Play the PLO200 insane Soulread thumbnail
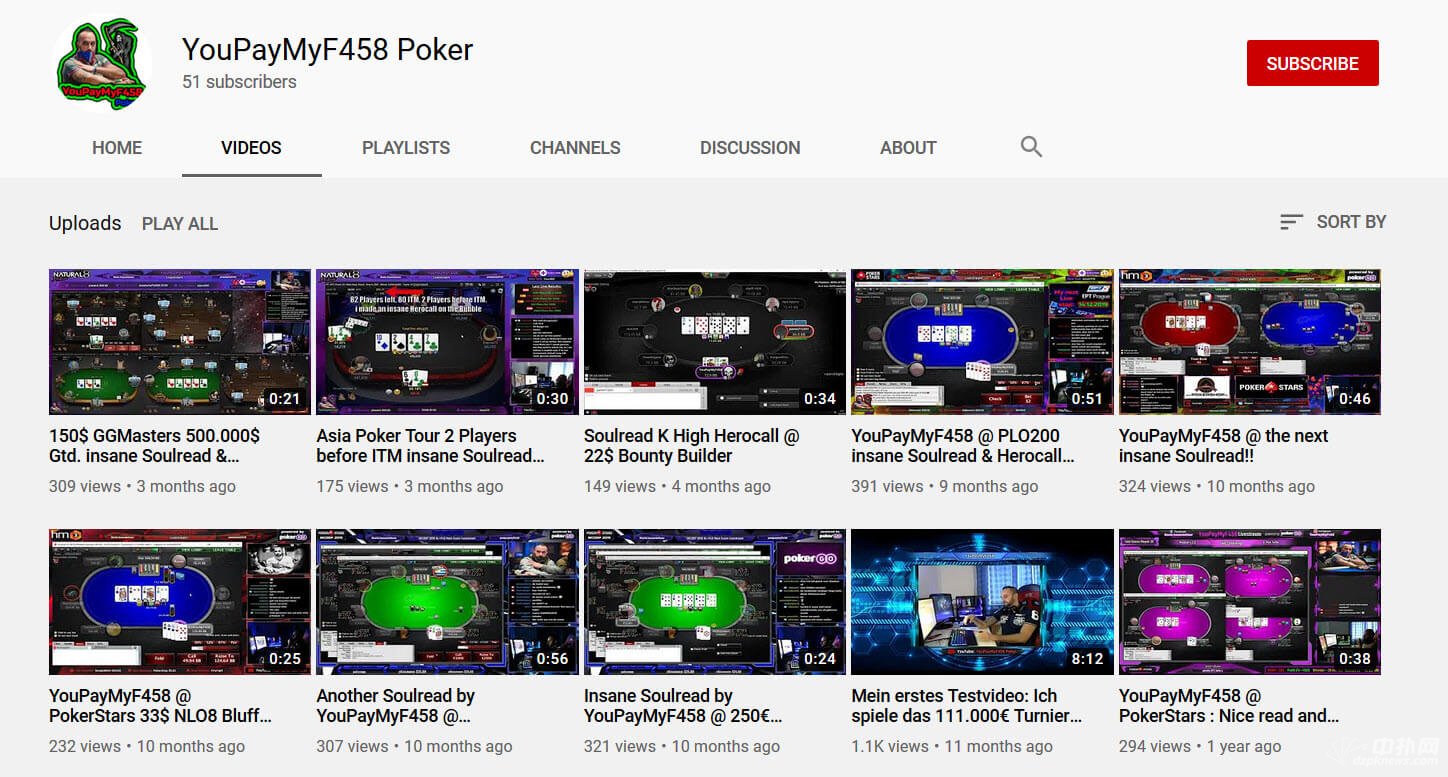1448x777 pixels. (982, 341)
